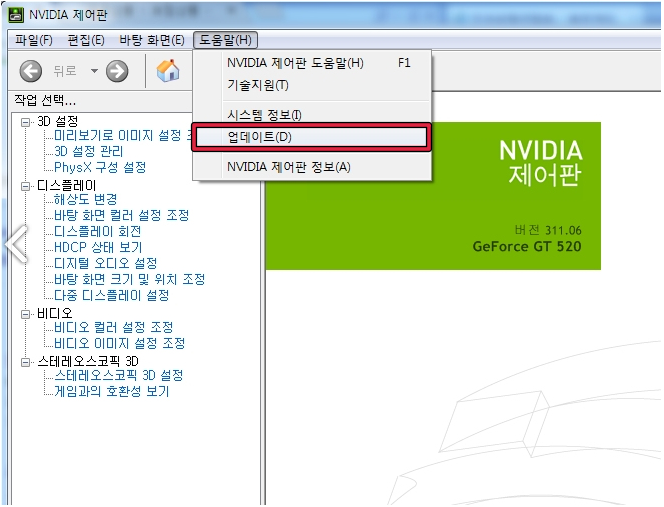Image resolution: width=664 pixels, height=507 pixels.
Task: Choose 기술지원(T) from help menu
Action: coord(312,85)
